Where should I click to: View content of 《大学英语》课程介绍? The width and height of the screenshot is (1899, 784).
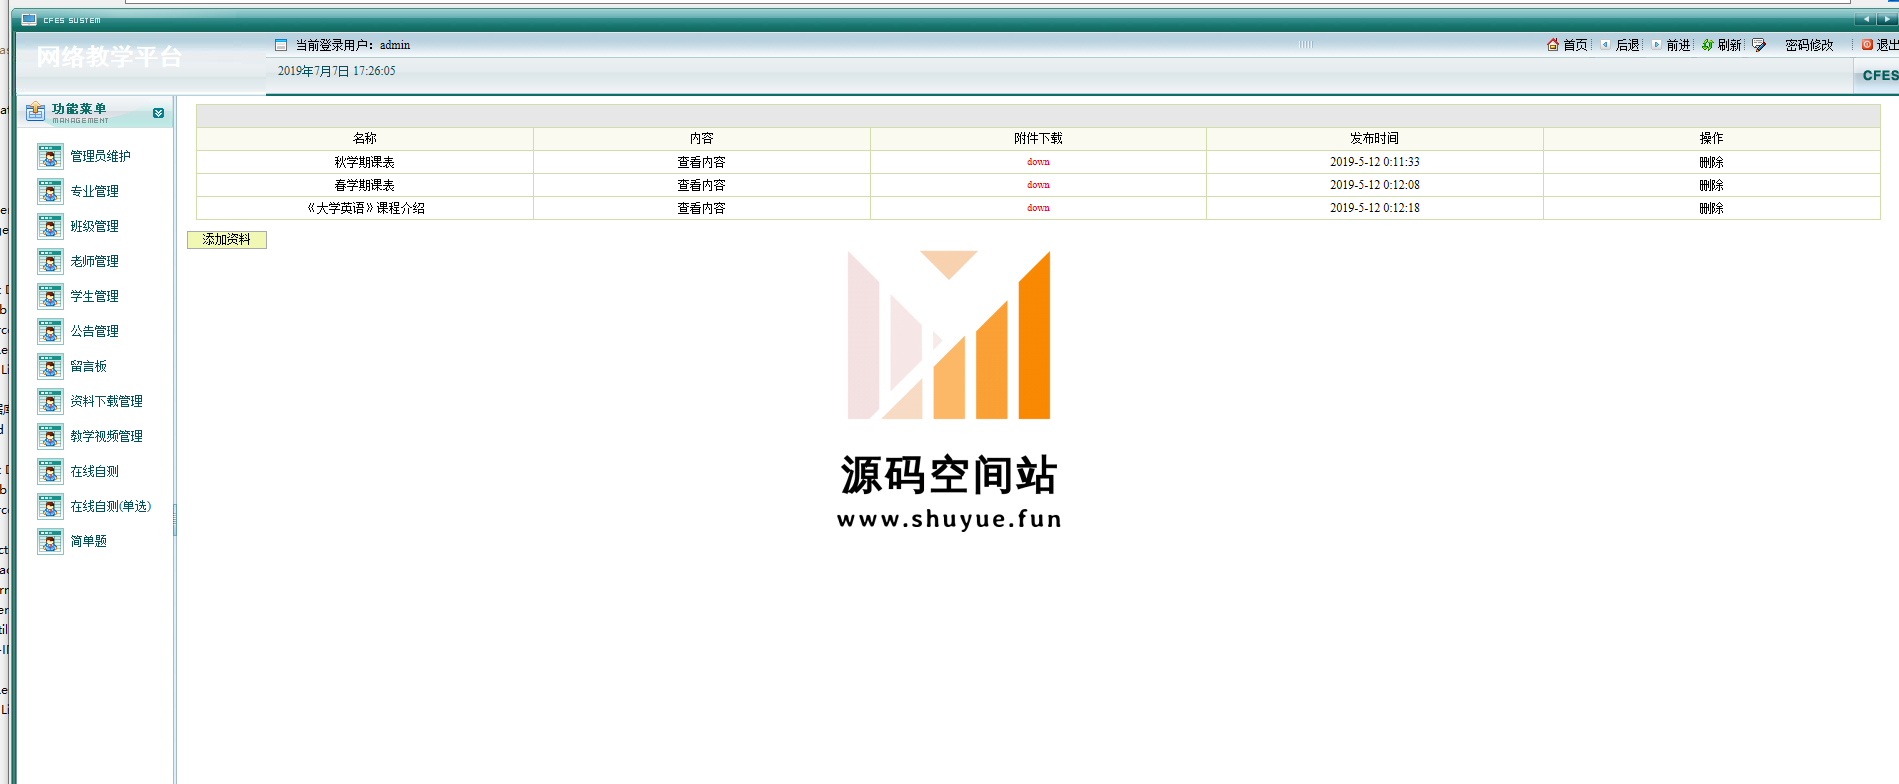pyautogui.click(x=701, y=208)
